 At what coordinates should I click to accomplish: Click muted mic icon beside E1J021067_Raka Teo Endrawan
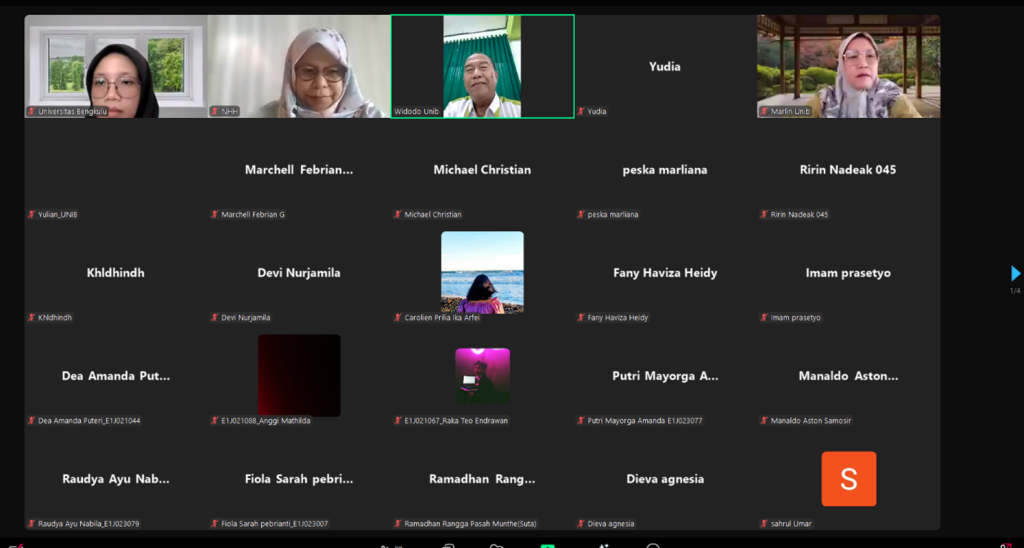tap(397, 421)
